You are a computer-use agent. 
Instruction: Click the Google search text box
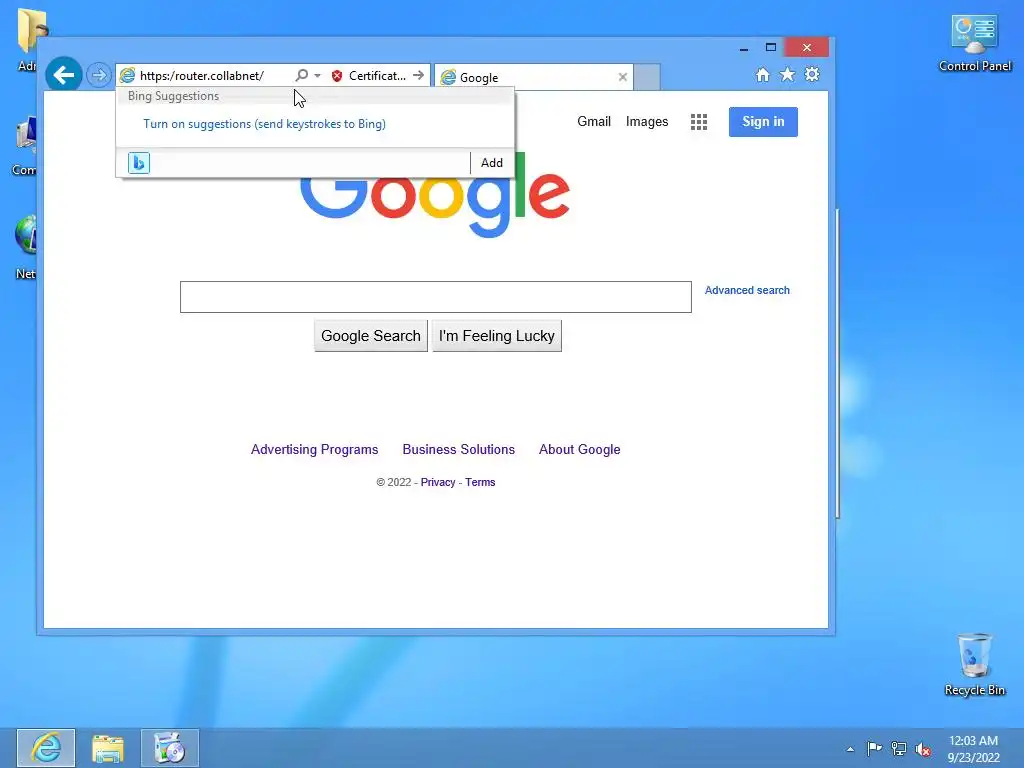436,297
